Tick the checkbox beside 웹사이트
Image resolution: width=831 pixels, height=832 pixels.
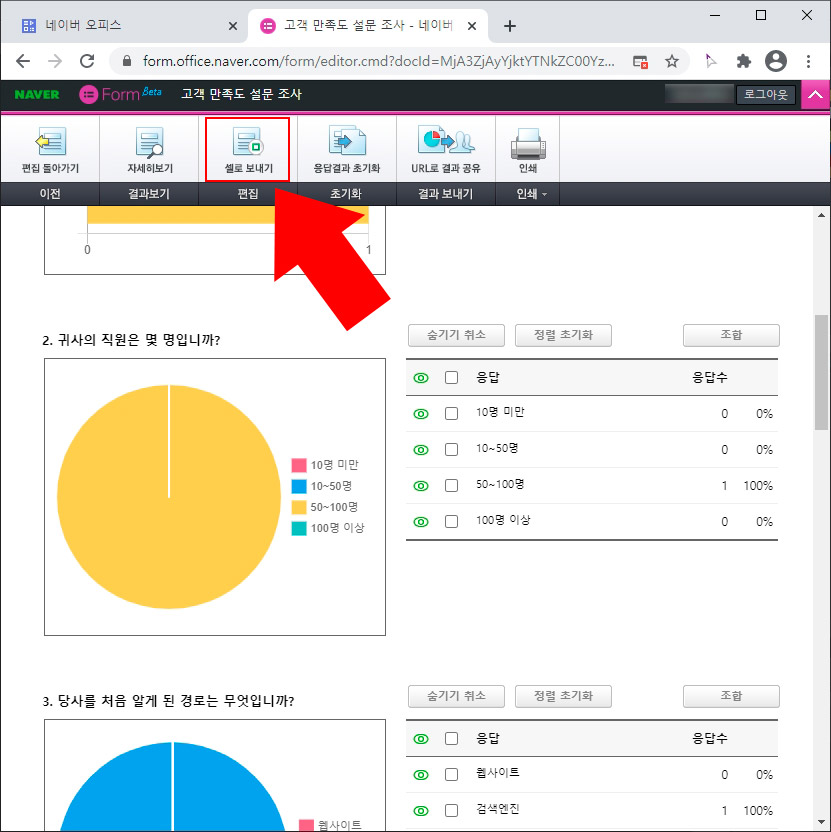point(451,774)
